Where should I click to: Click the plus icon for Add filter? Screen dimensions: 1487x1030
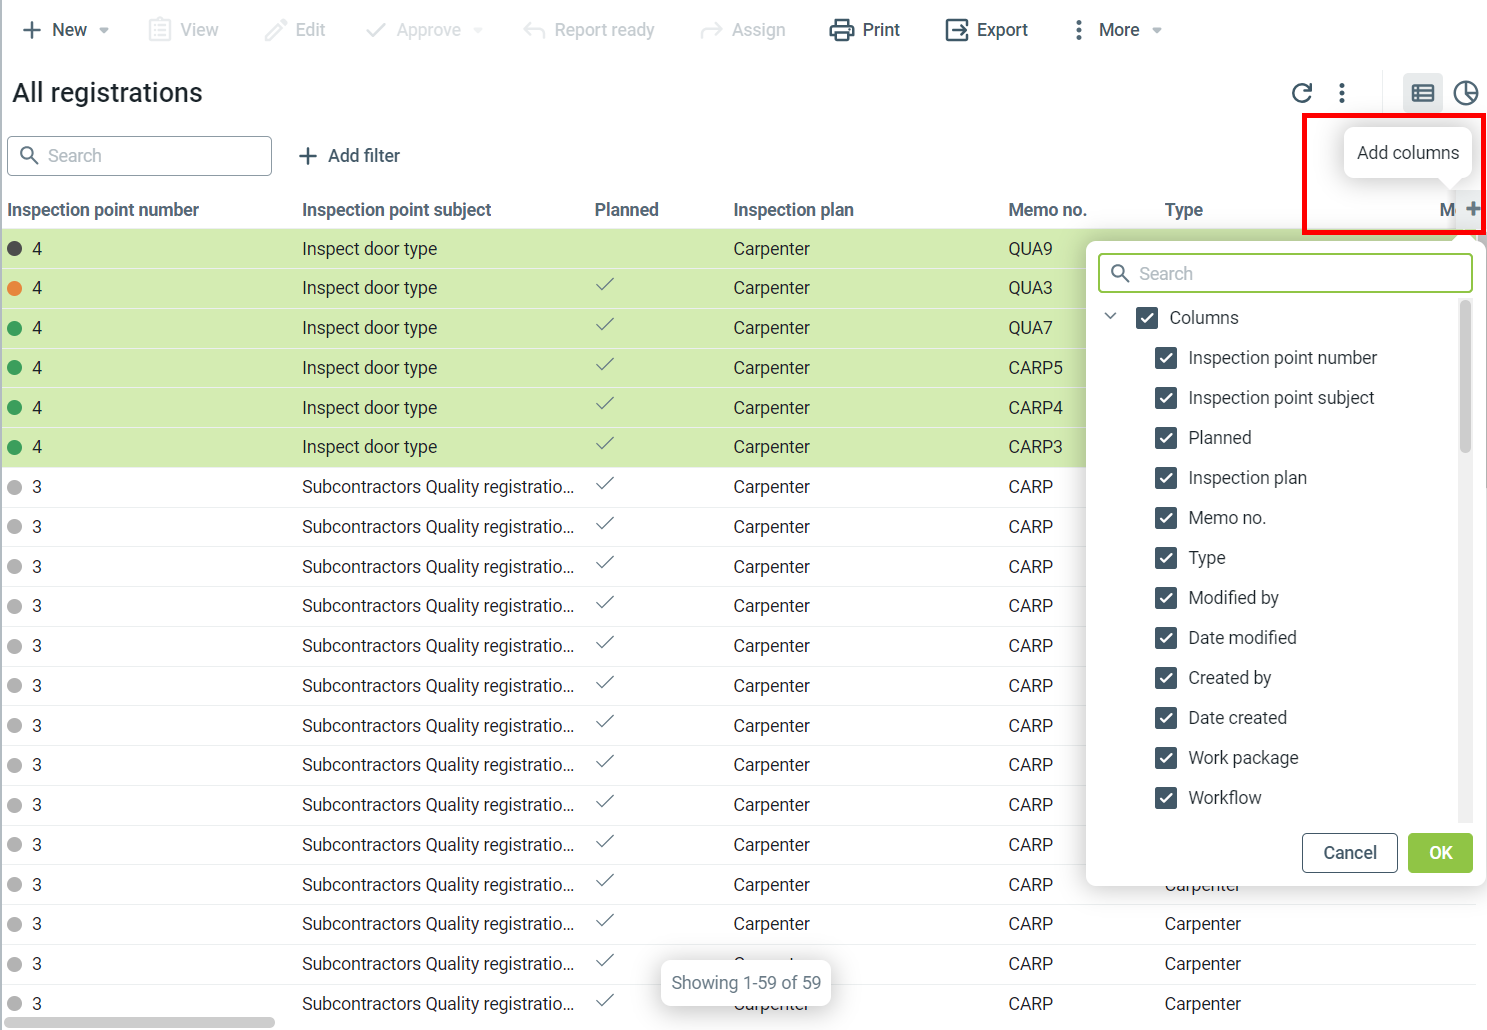coord(308,156)
